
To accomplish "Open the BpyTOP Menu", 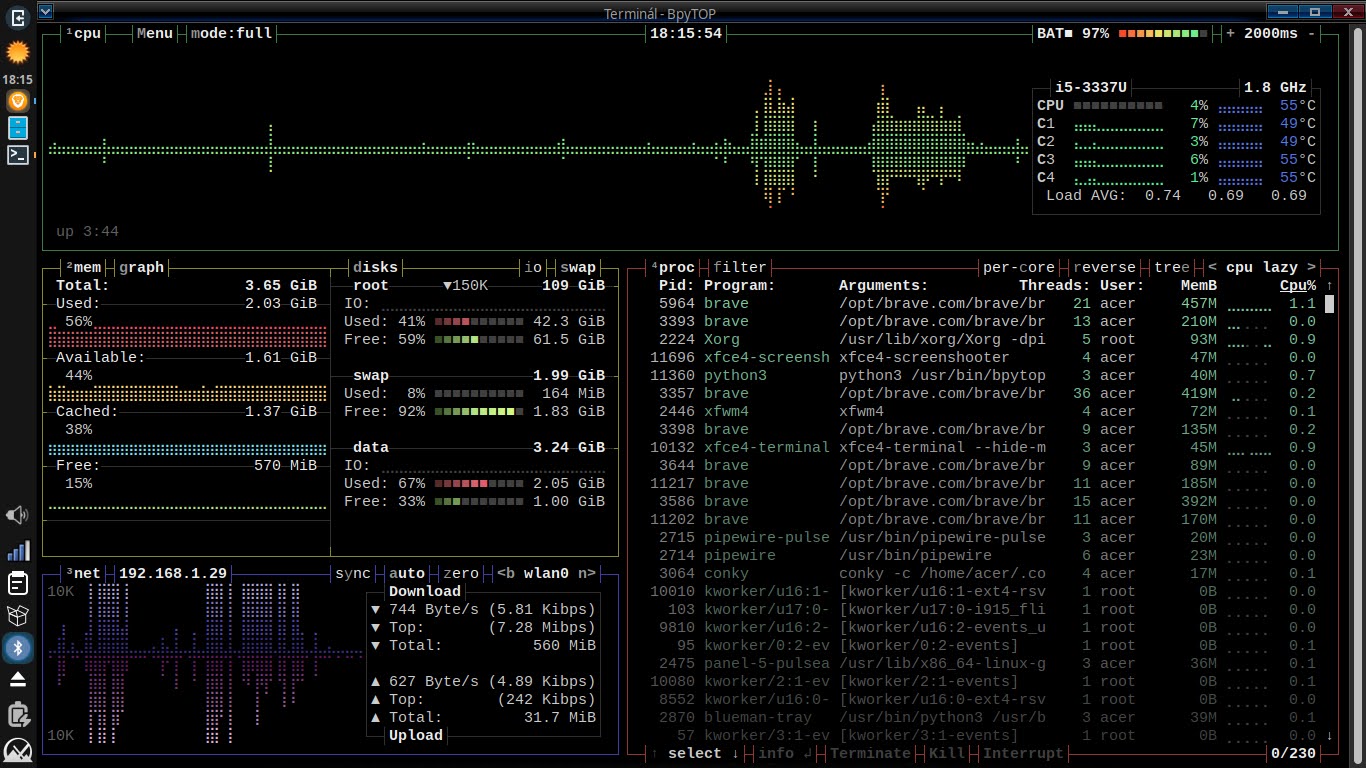I will point(155,33).
